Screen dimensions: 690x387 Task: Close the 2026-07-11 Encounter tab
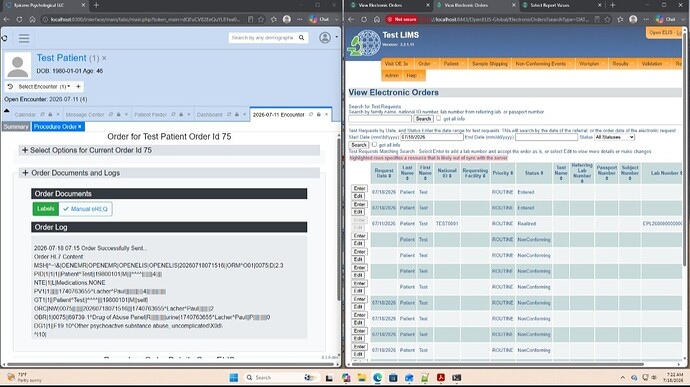tap(327, 114)
